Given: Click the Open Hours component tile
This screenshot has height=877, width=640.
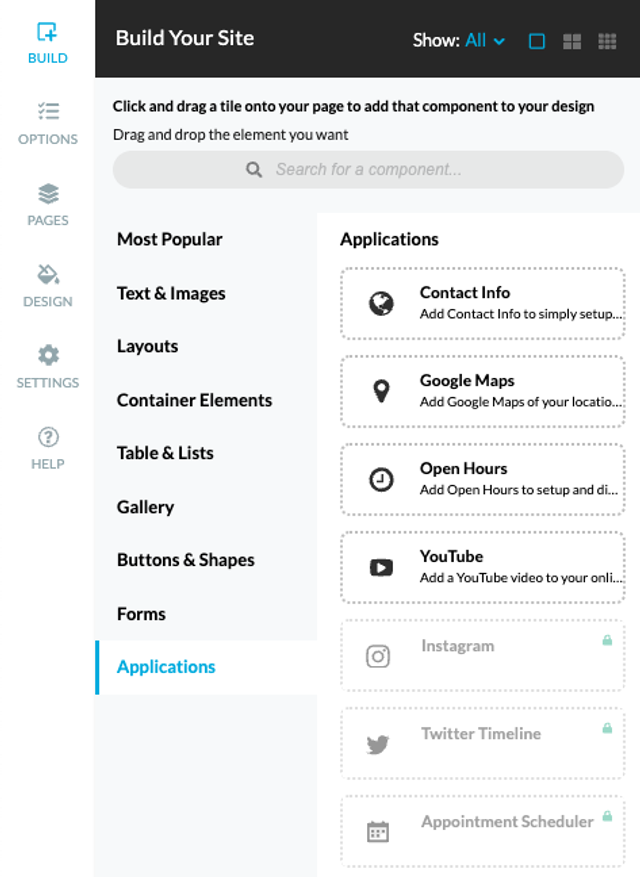Looking at the screenshot, I should (482, 479).
